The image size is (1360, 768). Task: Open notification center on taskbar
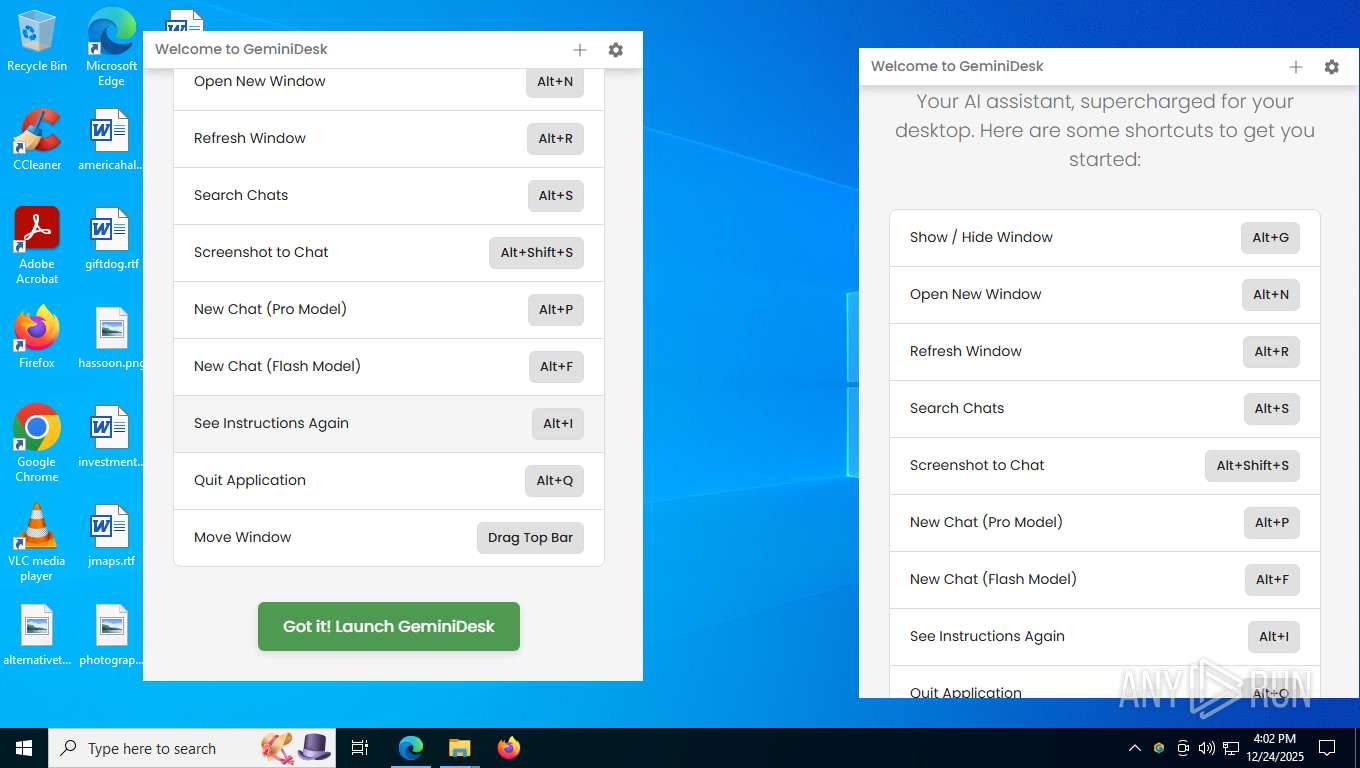point(1327,748)
